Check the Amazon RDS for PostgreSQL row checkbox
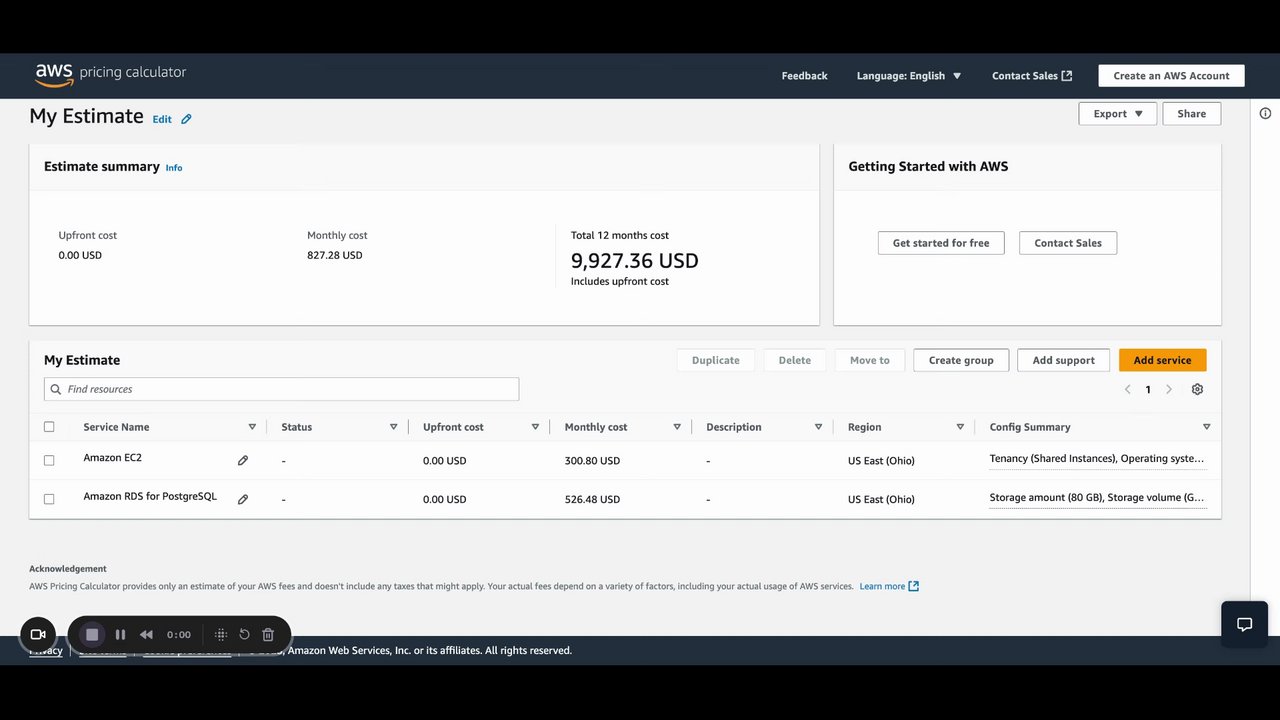Viewport: 1280px width, 720px height. pyautogui.click(x=49, y=499)
